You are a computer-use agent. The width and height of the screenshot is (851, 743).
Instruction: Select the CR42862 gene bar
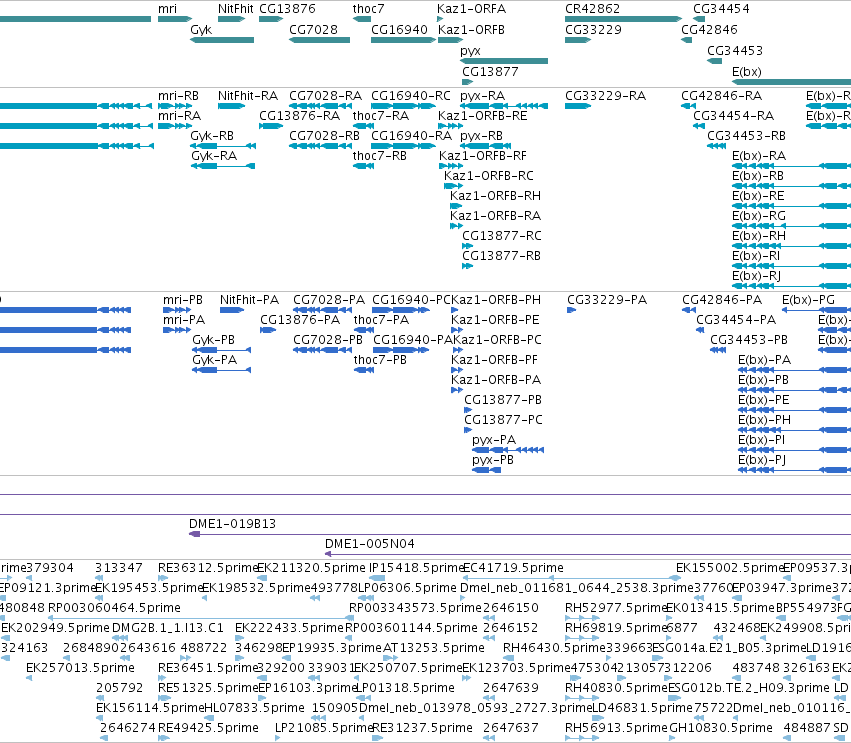623,19
